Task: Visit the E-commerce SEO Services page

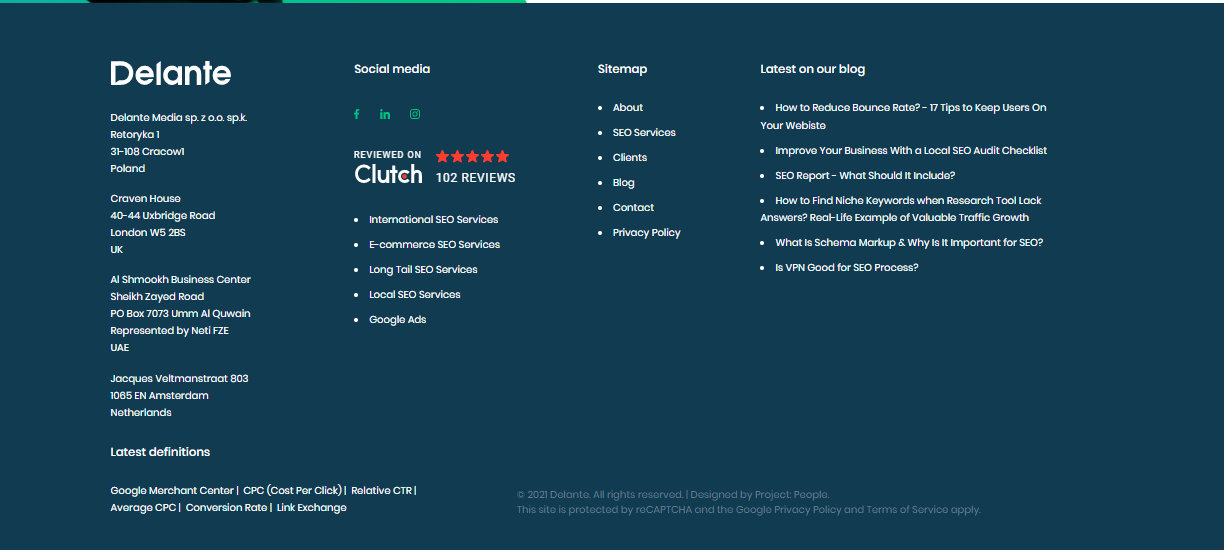Action: click(x=434, y=245)
